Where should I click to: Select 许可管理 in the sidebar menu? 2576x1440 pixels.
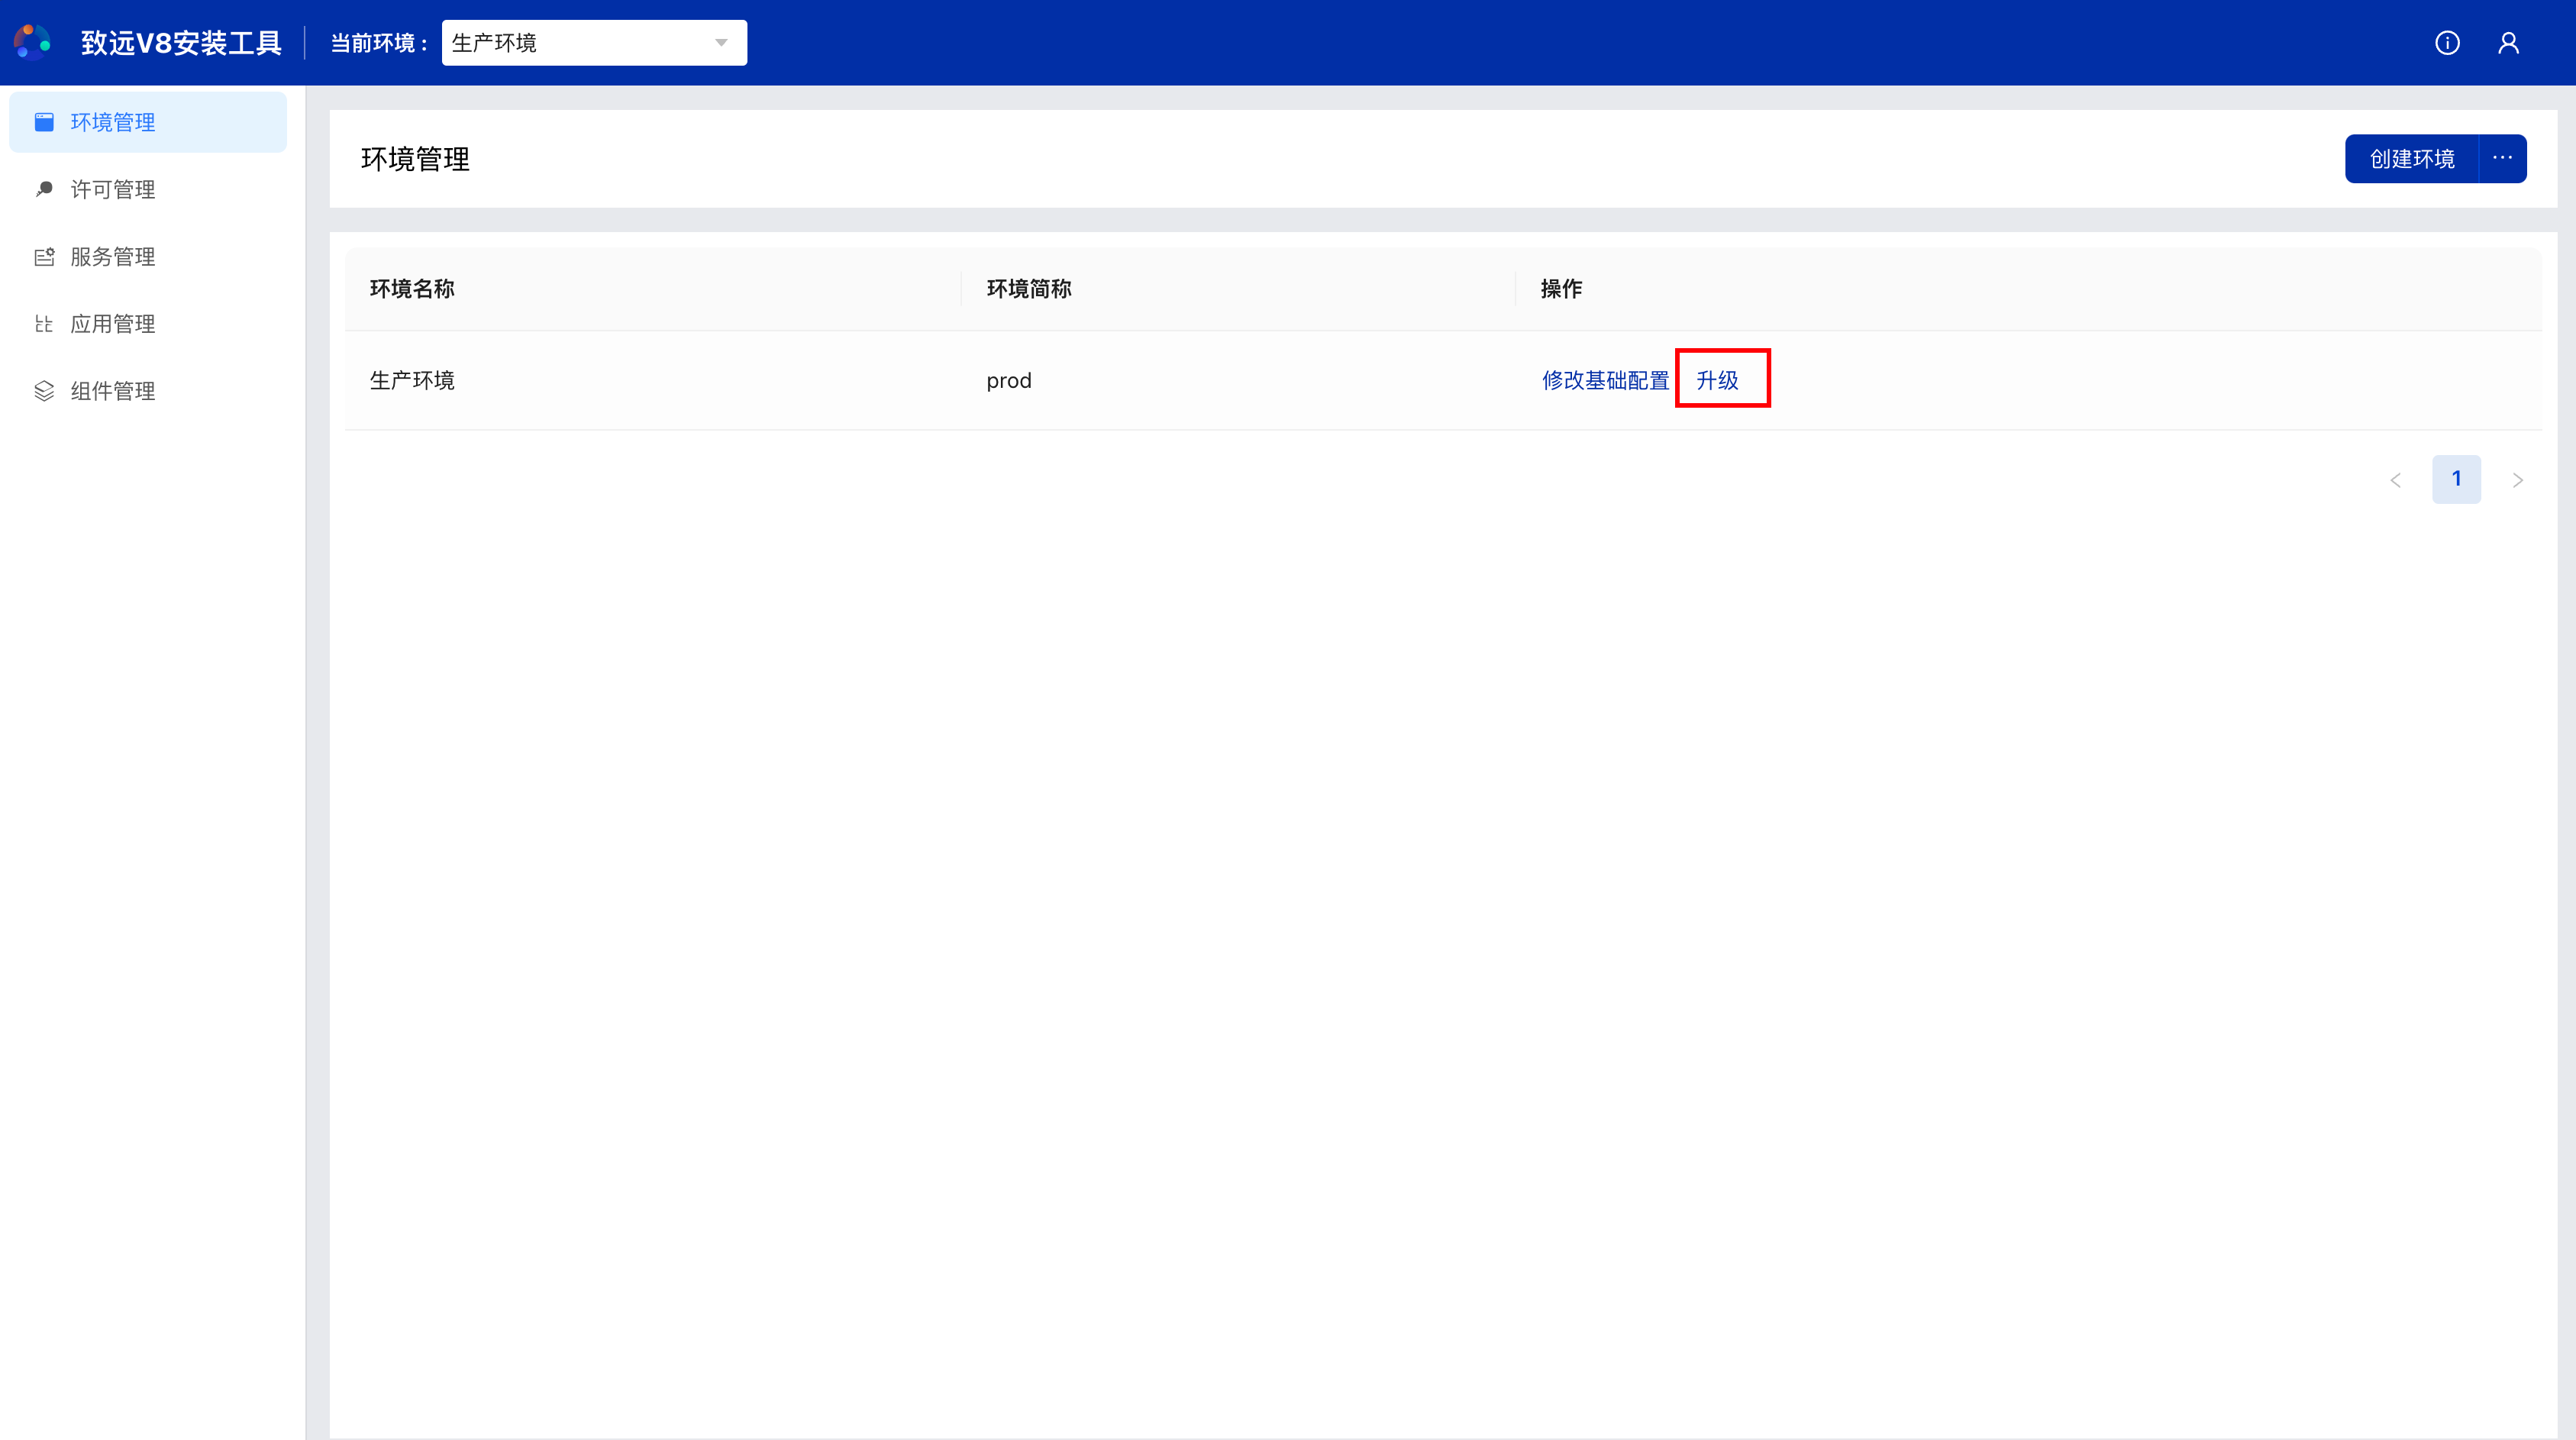click(x=148, y=189)
